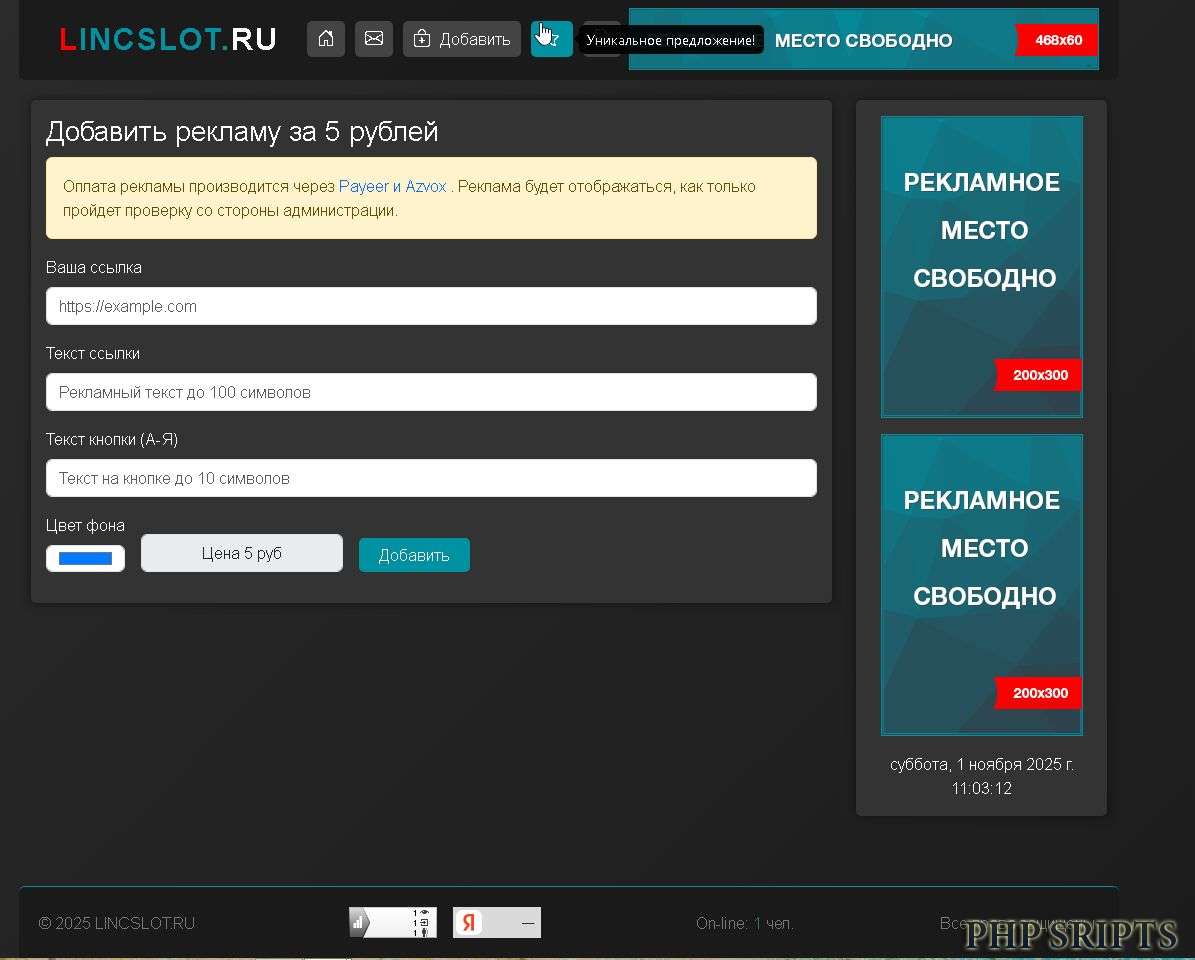Click the advertising text input field
Screen dimensions: 1195x960
(x=431, y=392)
